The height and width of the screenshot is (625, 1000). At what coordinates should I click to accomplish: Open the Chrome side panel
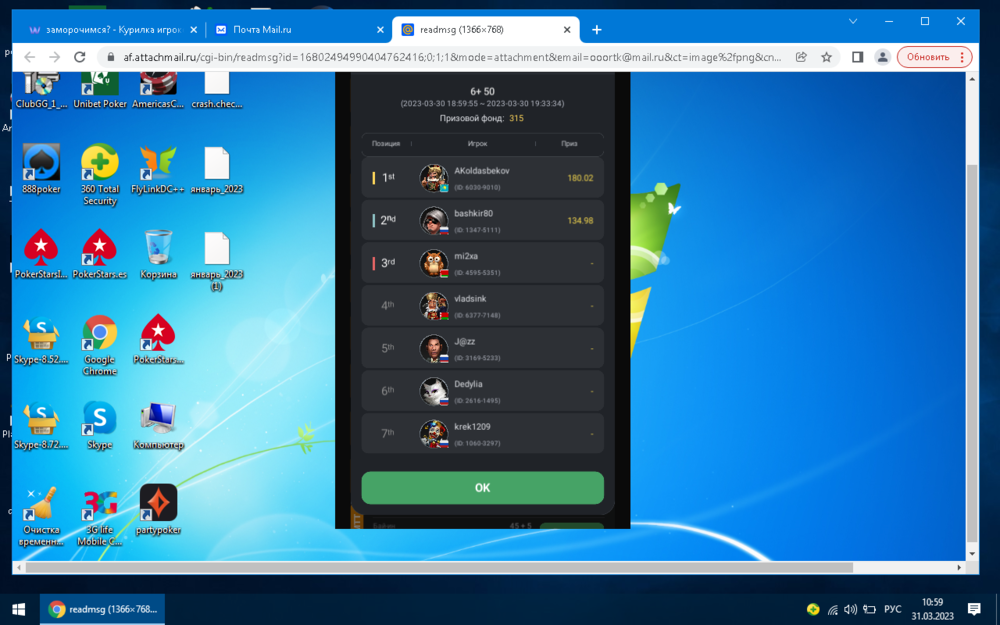point(857,57)
